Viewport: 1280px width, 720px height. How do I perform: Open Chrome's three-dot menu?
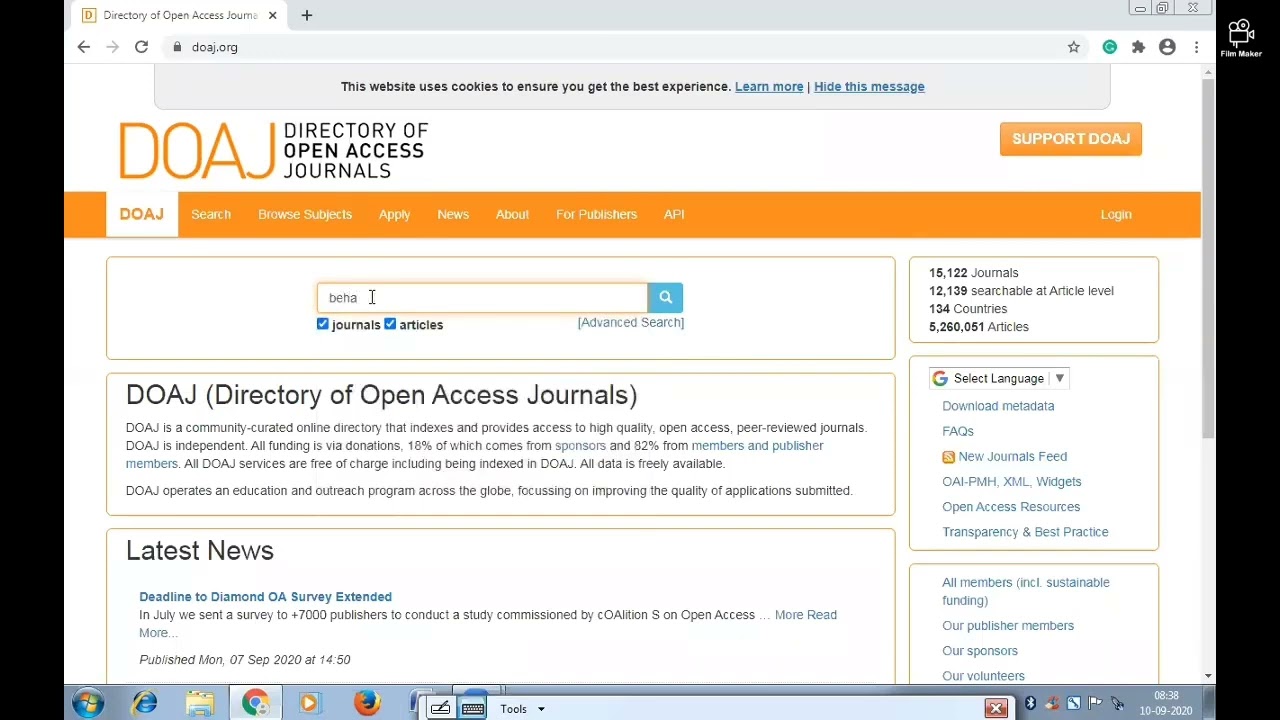tap(1196, 47)
